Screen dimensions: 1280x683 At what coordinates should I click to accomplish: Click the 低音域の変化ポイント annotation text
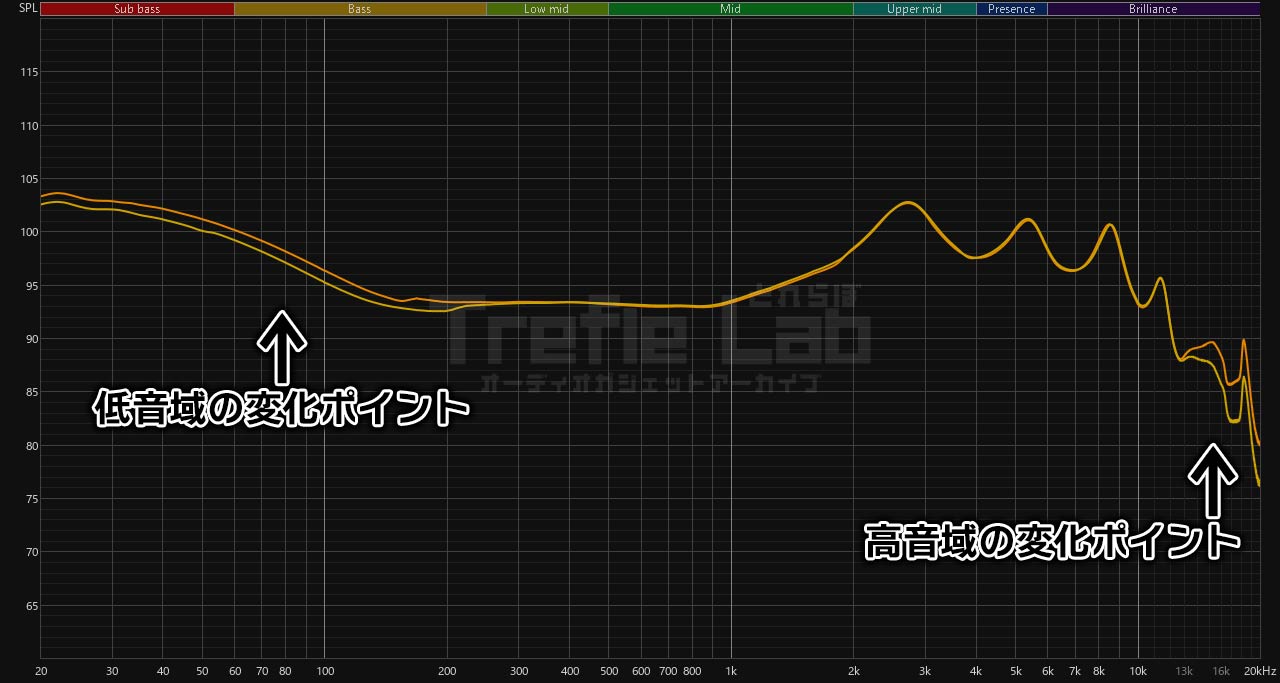pyautogui.click(x=281, y=409)
